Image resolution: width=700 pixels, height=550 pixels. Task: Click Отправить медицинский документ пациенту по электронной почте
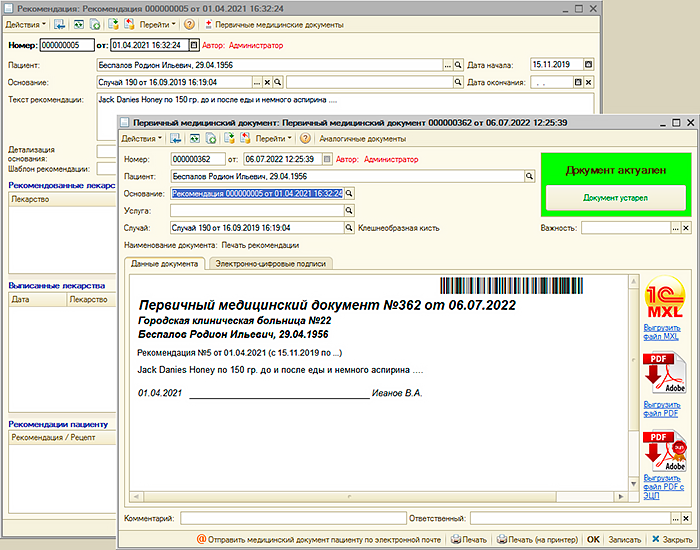pyautogui.click(x=318, y=539)
